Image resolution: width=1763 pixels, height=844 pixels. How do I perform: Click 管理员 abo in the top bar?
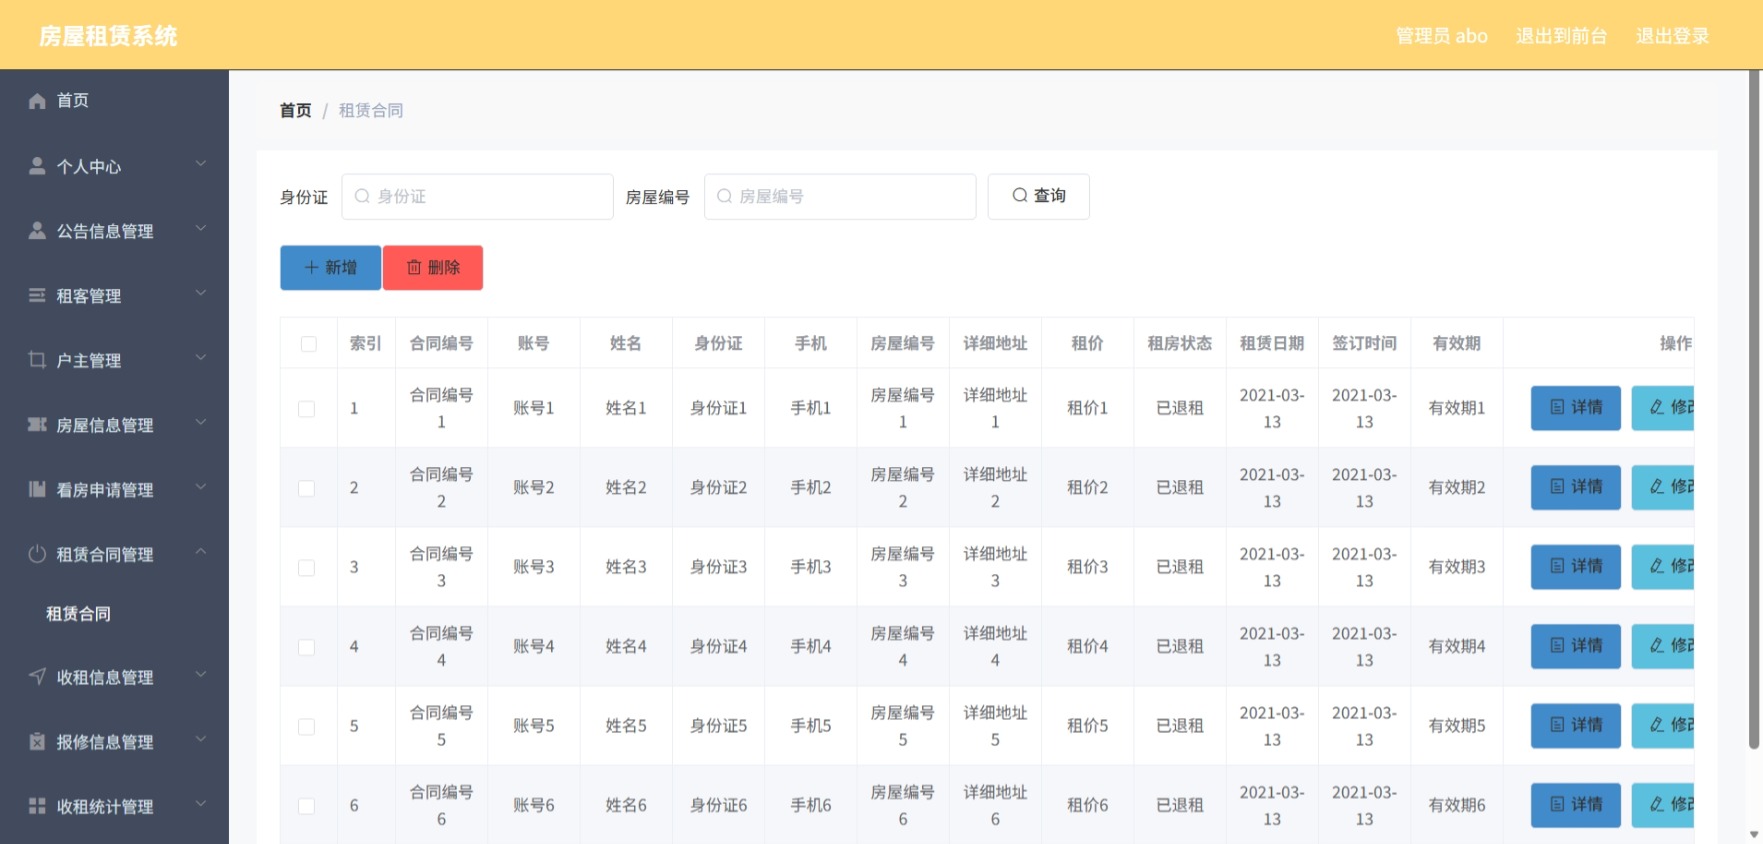pyautogui.click(x=1441, y=36)
